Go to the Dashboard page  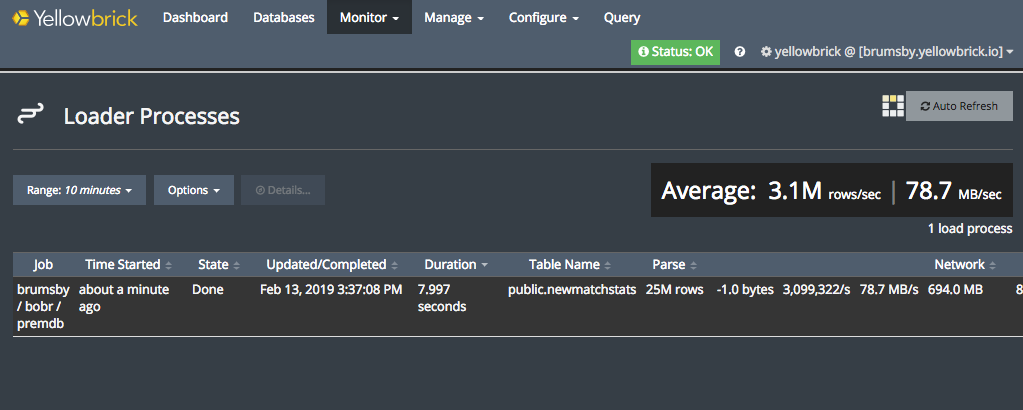pyautogui.click(x=195, y=17)
